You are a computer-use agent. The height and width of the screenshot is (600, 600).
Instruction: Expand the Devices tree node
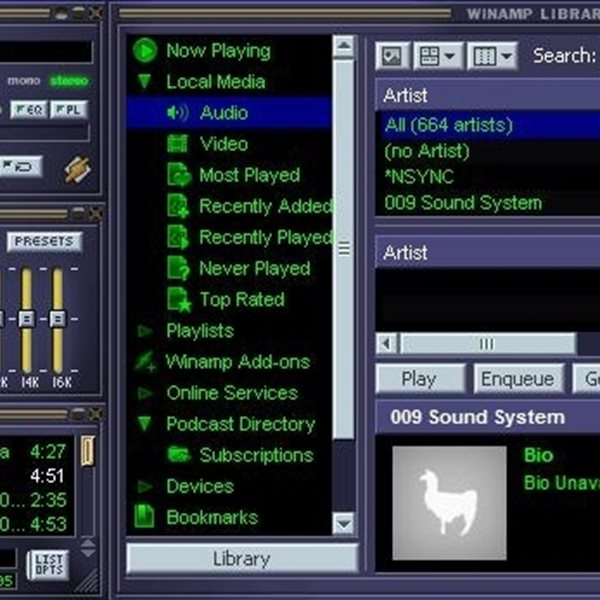pos(145,486)
